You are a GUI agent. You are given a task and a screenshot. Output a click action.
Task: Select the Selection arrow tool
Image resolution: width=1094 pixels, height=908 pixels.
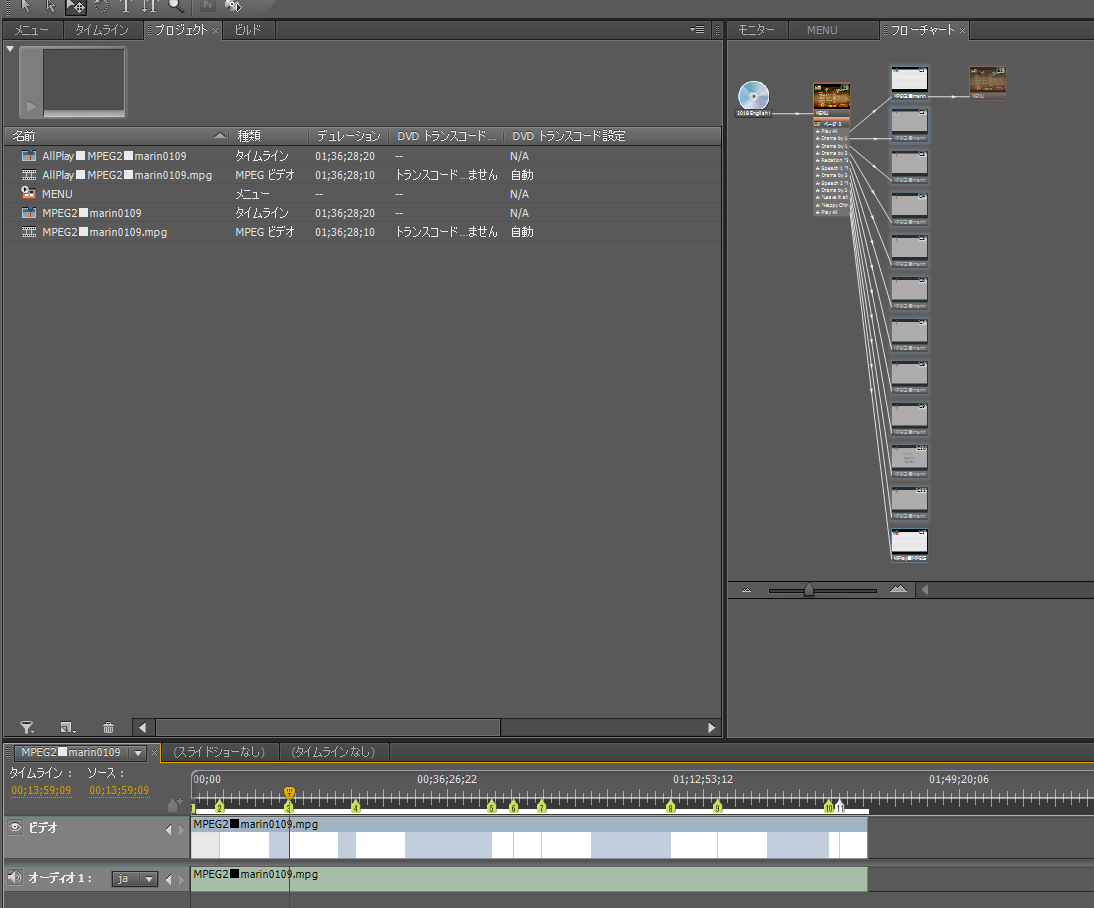26,6
